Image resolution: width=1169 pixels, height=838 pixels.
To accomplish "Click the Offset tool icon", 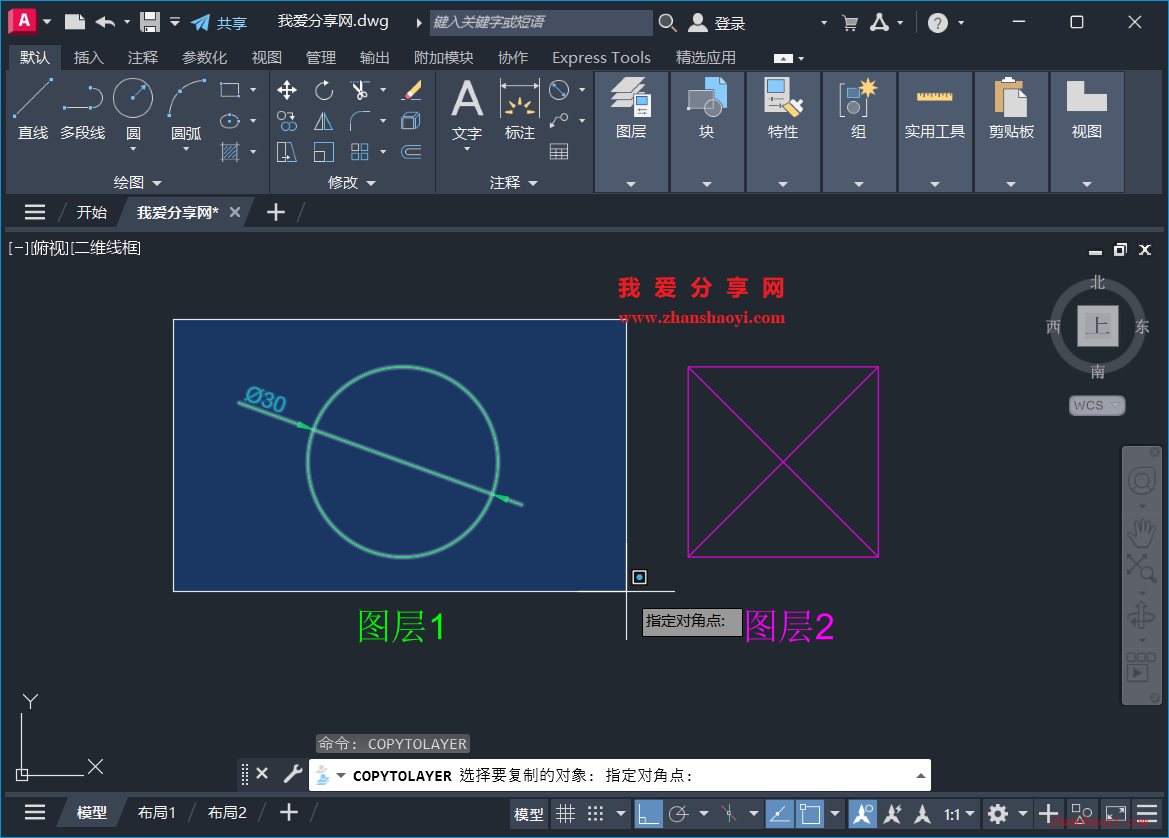I will pyautogui.click(x=411, y=152).
